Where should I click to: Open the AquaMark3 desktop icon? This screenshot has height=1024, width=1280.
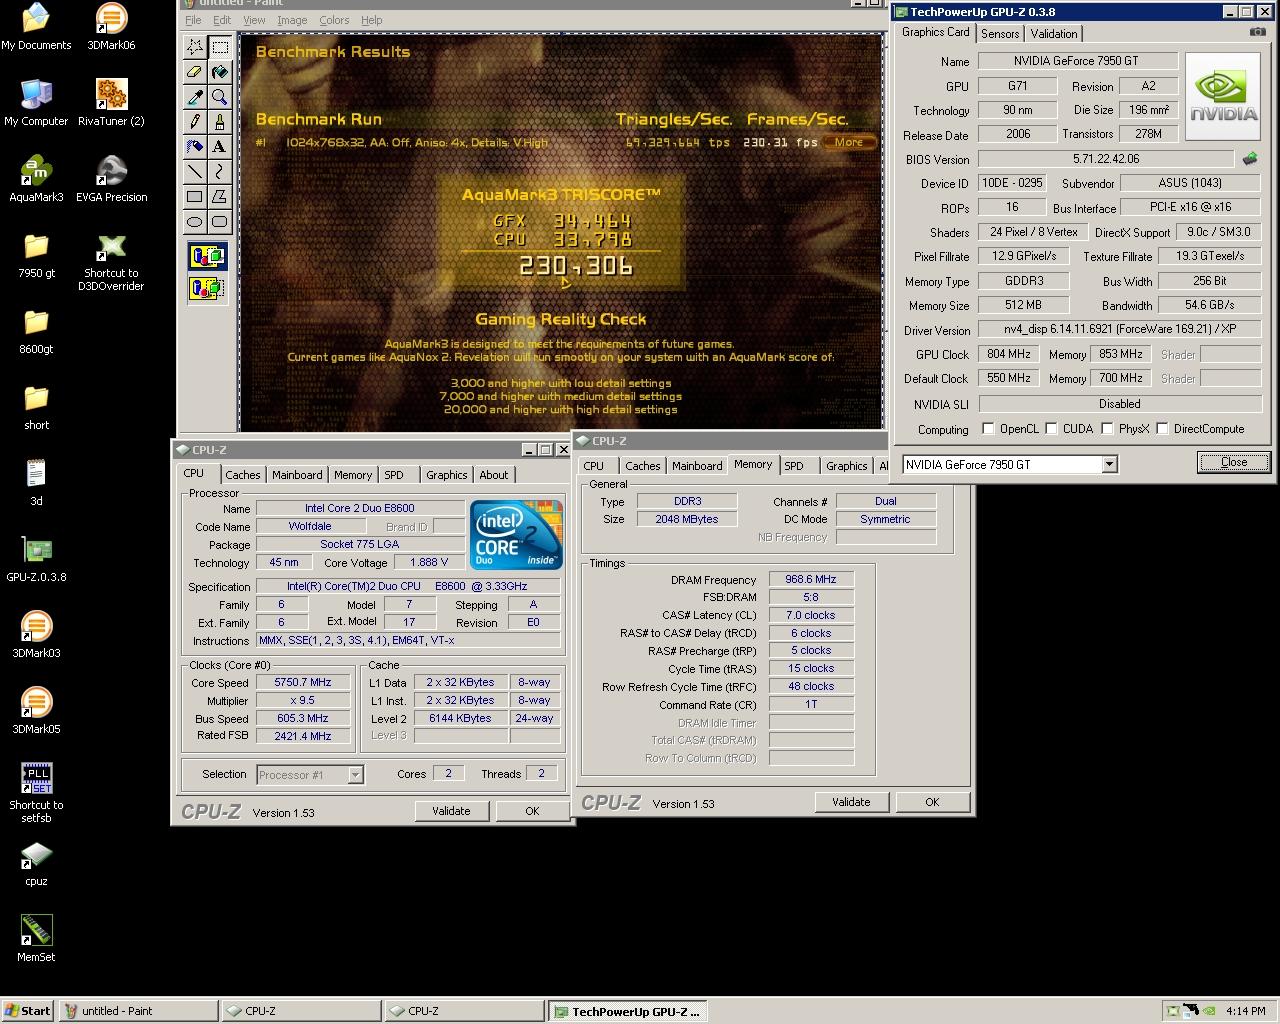click(x=36, y=179)
